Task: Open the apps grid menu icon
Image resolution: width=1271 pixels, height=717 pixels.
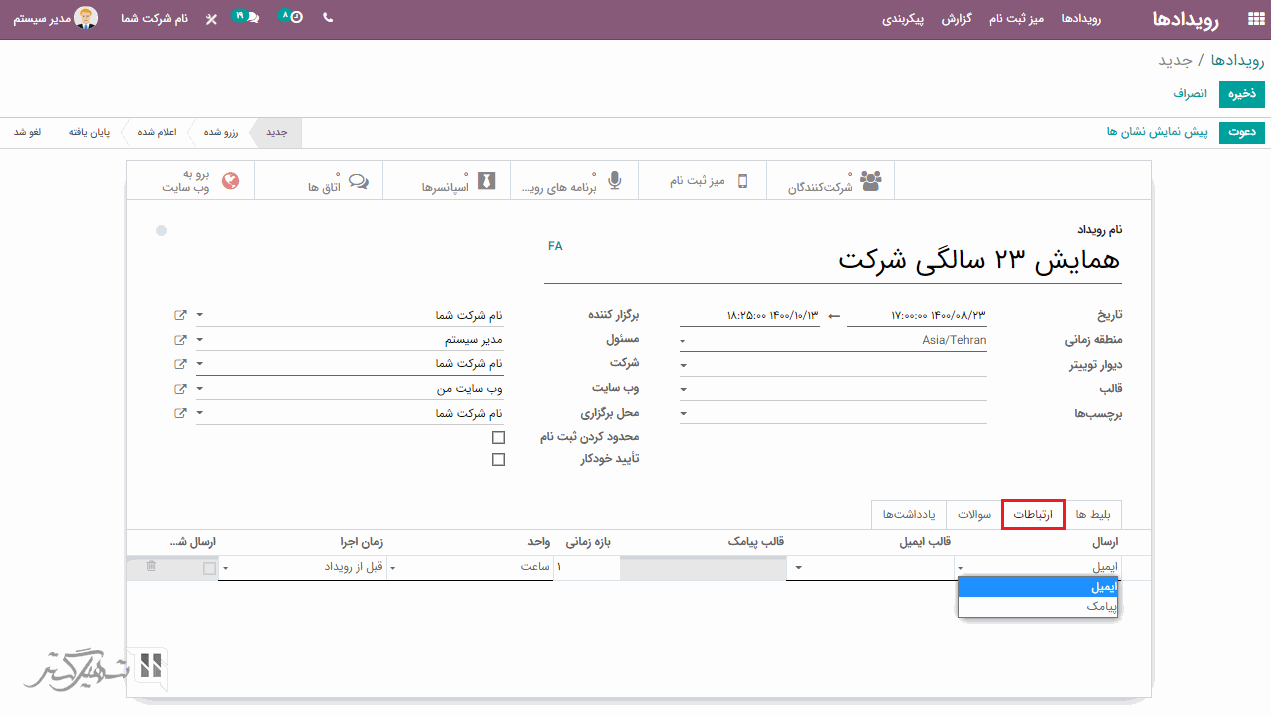Action: pos(1255,19)
